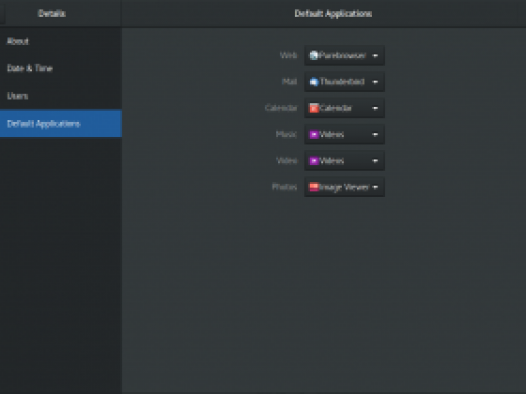Screen dimensions: 526x394
Task: Click the Music label
Action: [x=286, y=134]
